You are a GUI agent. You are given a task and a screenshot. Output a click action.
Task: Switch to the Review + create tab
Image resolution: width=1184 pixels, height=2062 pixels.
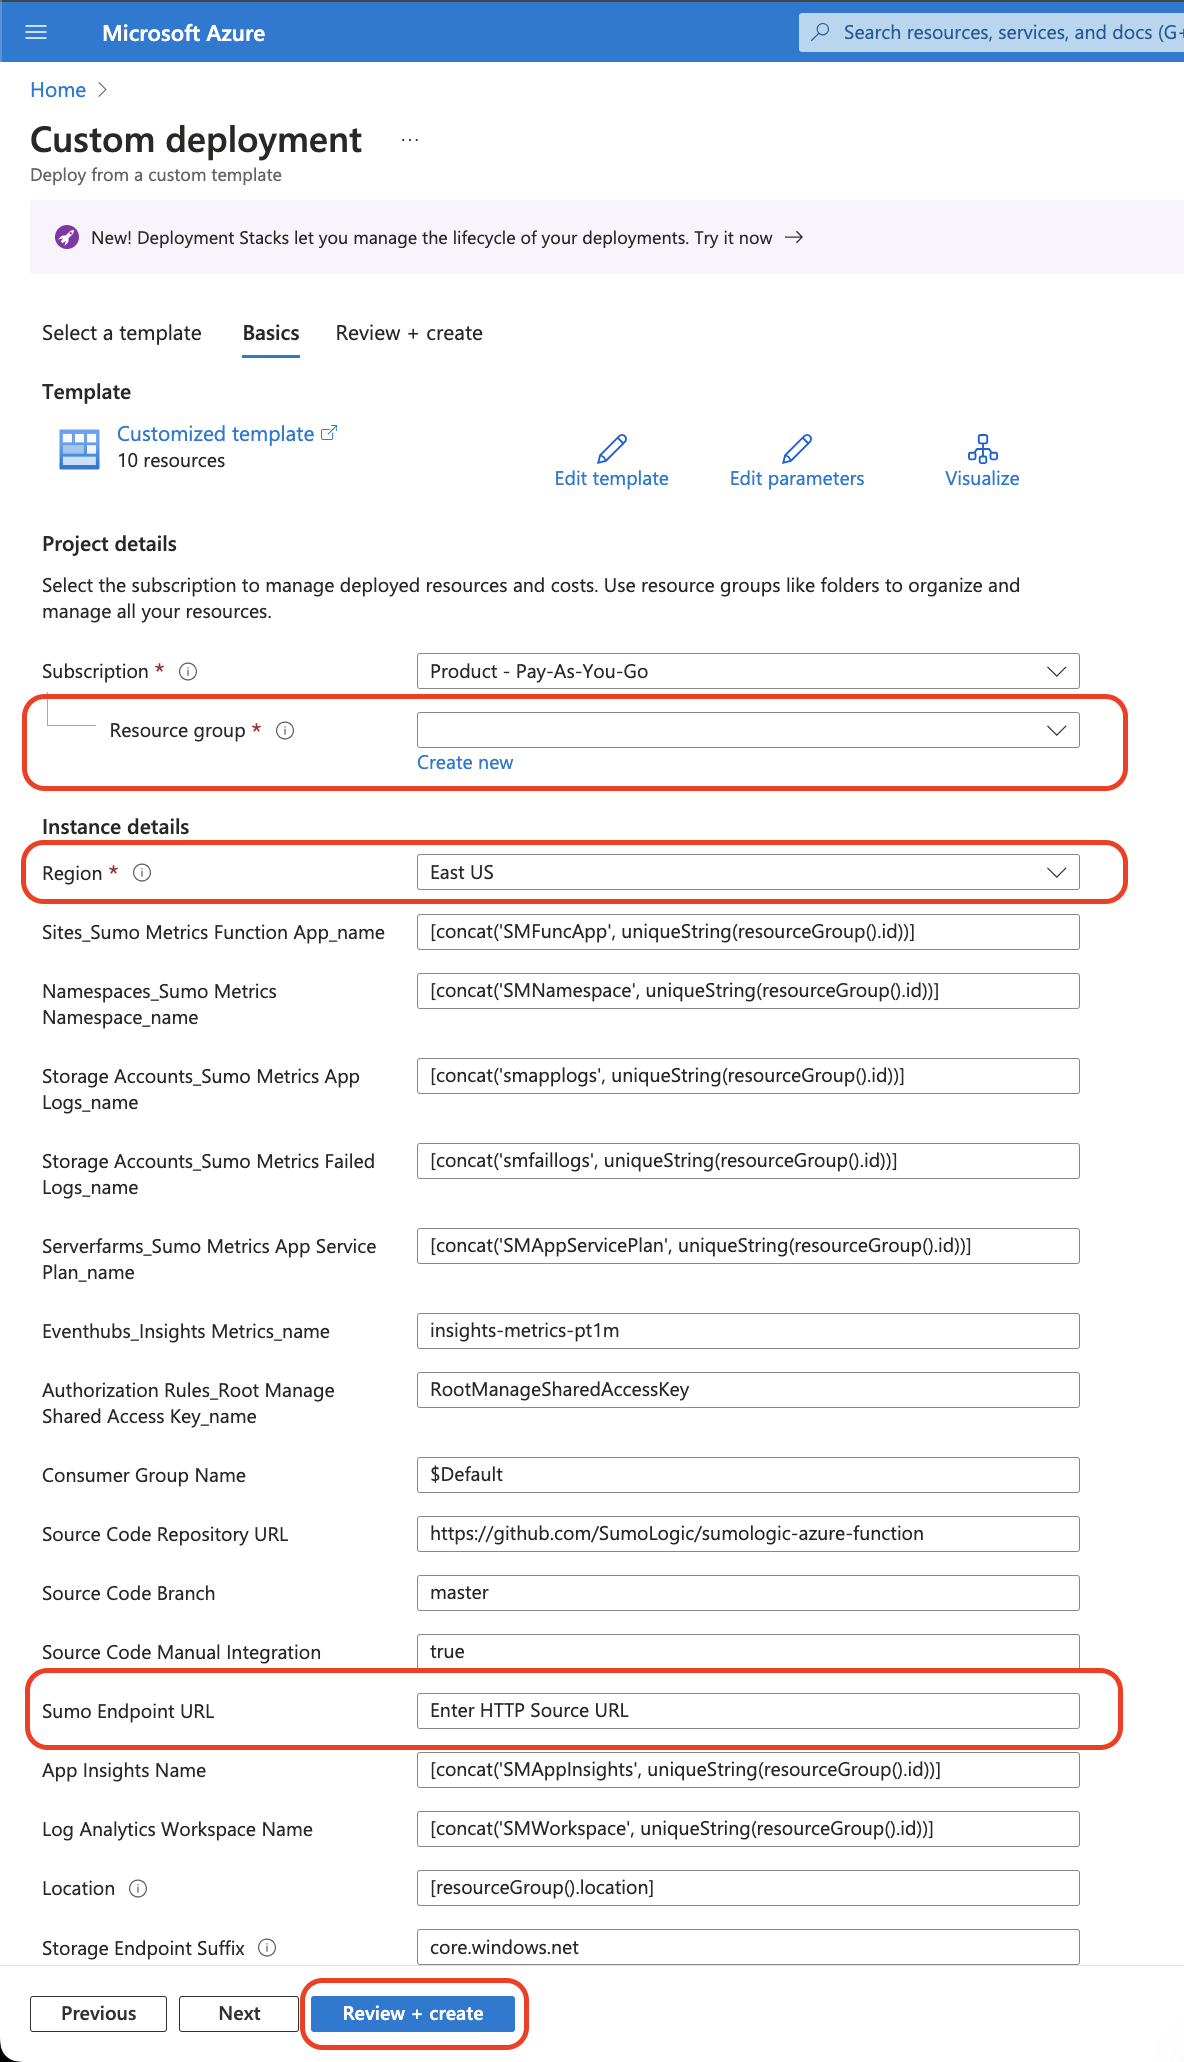pos(409,333)
